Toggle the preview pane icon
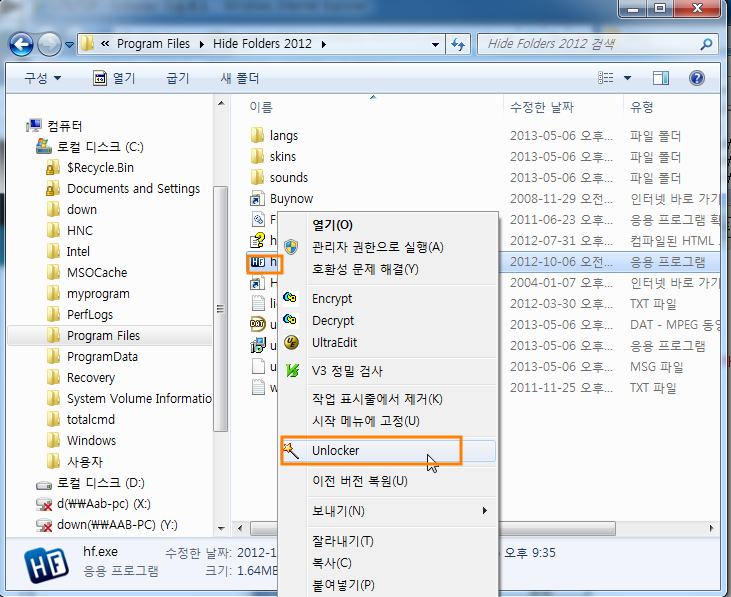Image resolution: width=731 pixels, height=597 pixels. (x=661, y=78)
